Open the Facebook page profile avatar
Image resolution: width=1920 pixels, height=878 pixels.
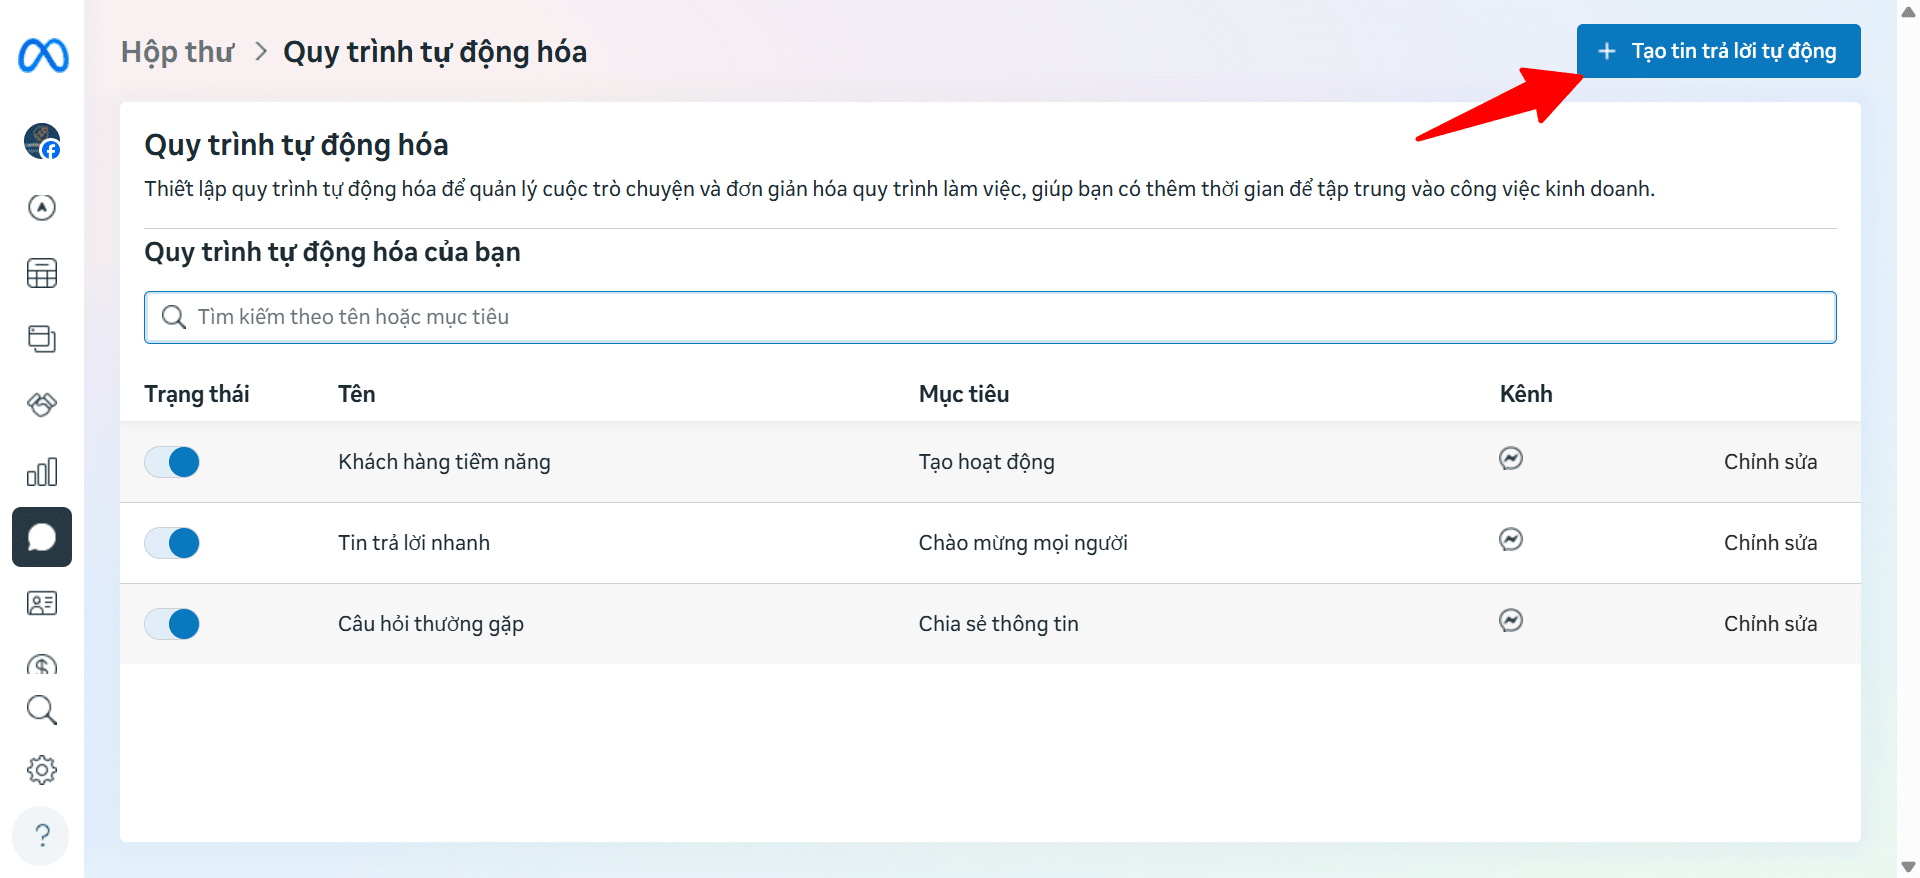click(x=42, y=141)
